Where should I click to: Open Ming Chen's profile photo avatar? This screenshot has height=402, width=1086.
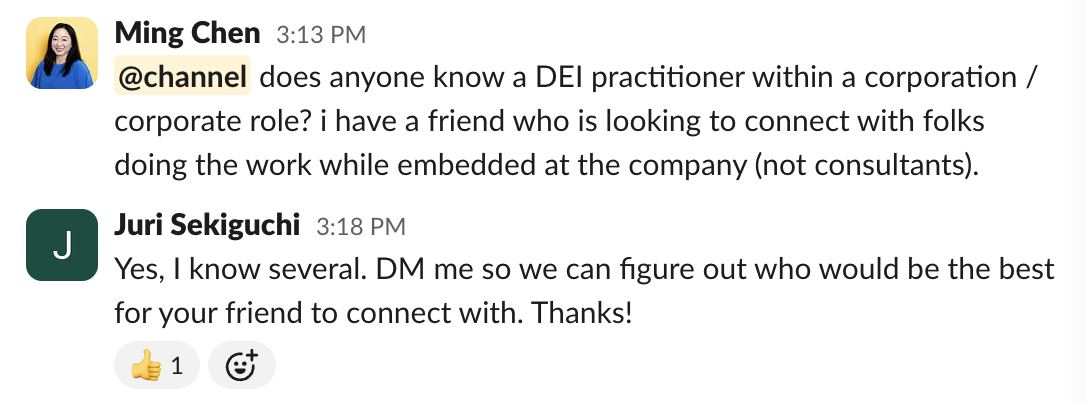(x=62, y=53)
